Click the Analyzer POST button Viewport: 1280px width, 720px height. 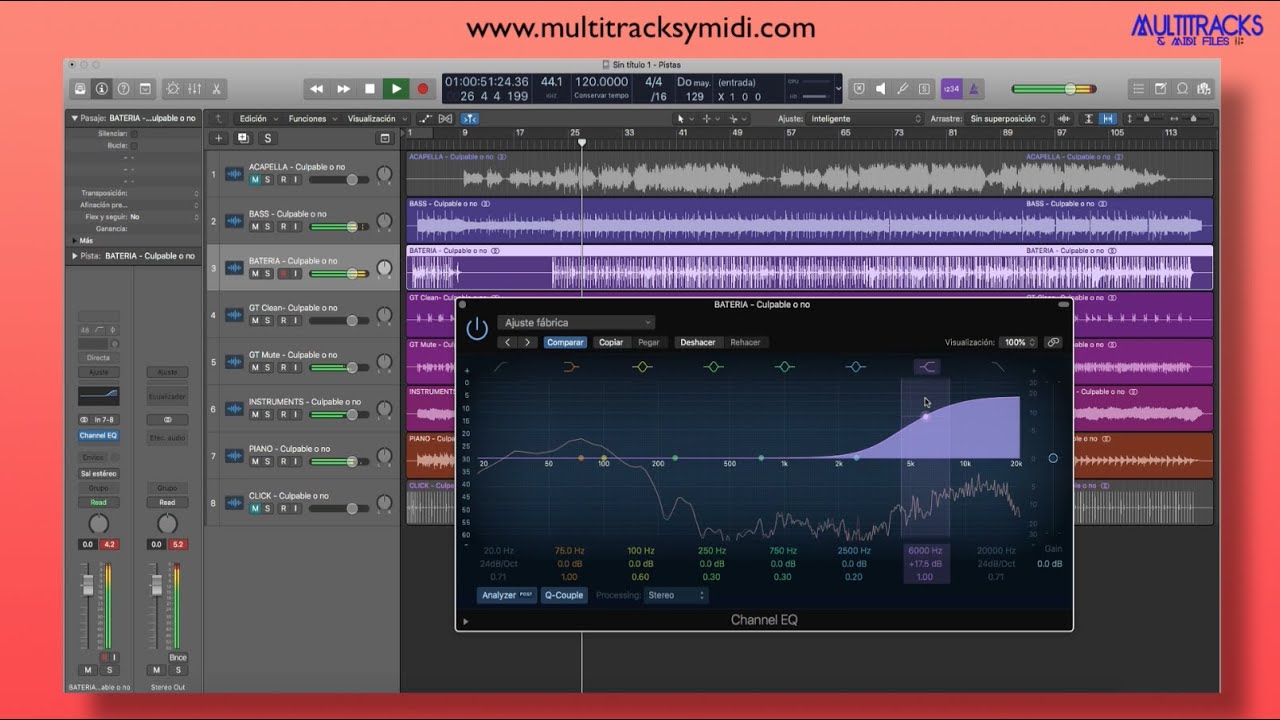click(x=508, y=595)
